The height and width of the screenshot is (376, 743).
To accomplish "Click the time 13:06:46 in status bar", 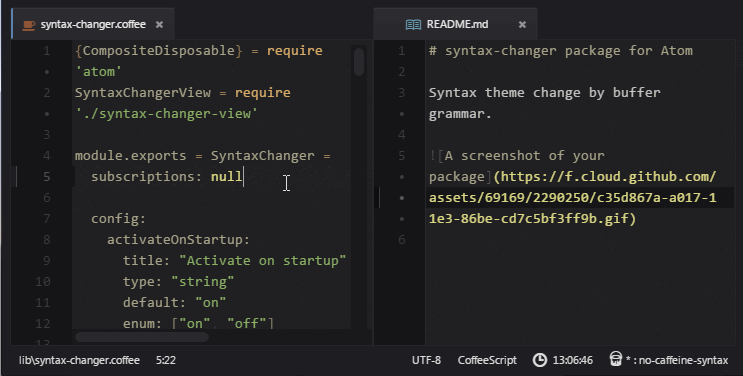I will tap(572, 360).
